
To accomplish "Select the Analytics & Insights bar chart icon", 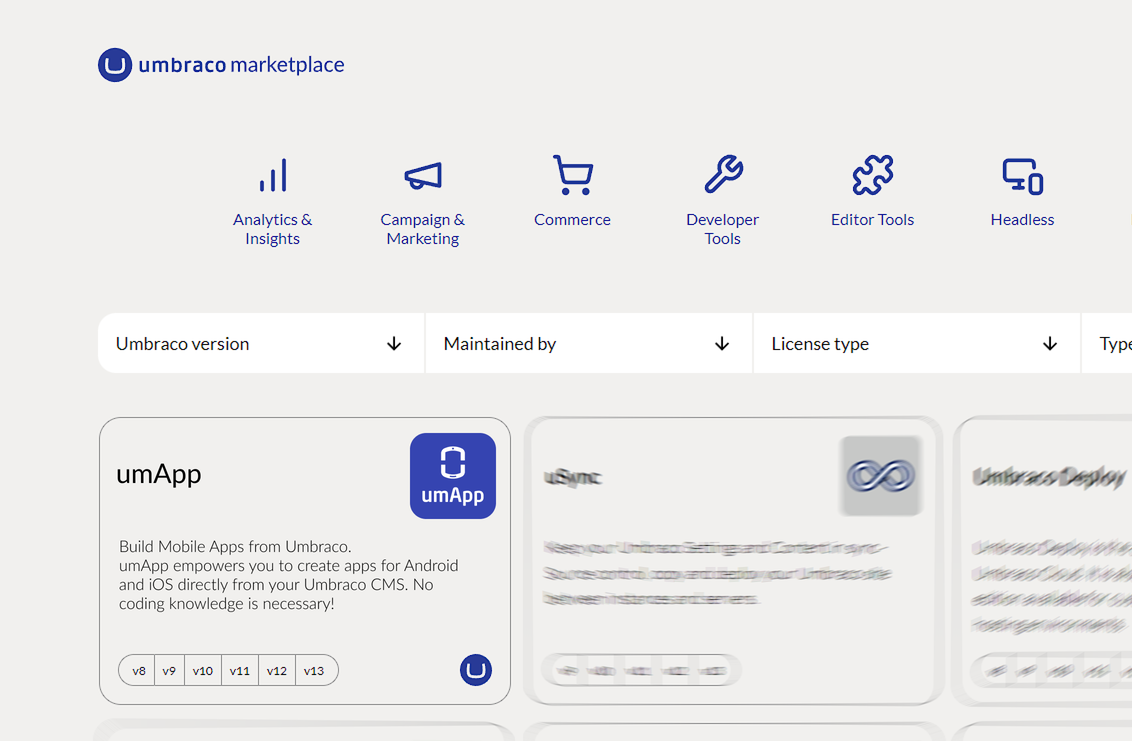I will click(273, 176).
